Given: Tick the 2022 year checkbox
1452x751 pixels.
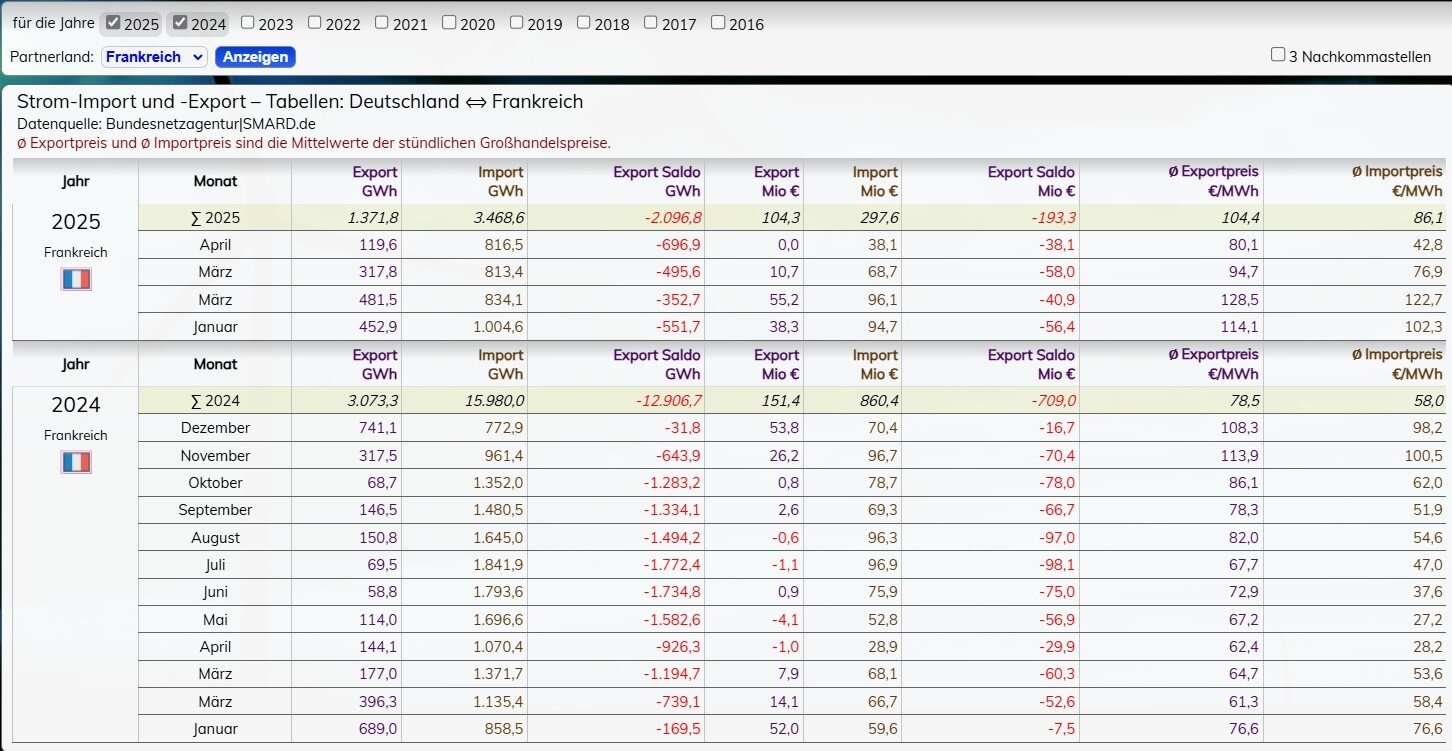Looking at the screenshot, I should pos(315,23).
